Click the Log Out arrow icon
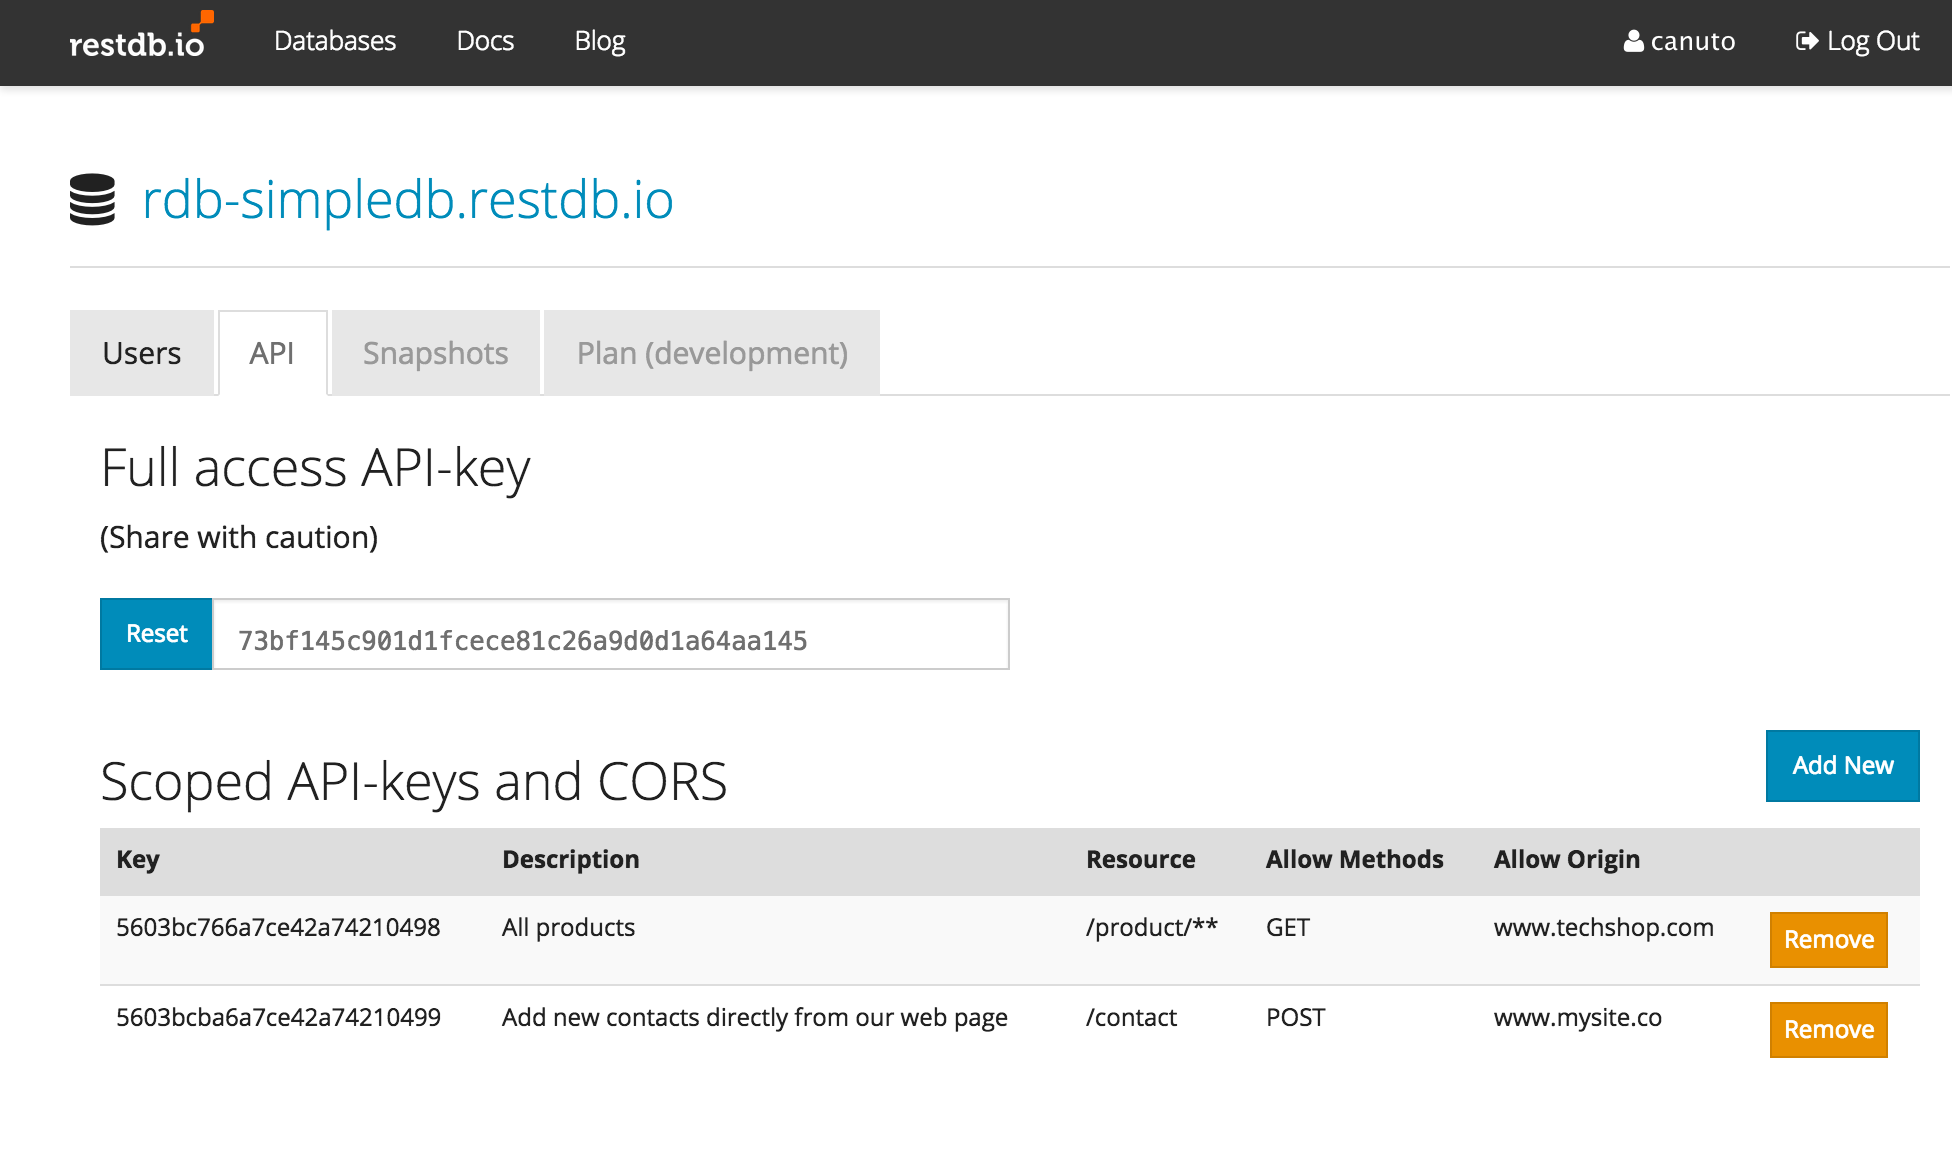 (x=1806, y=41)
